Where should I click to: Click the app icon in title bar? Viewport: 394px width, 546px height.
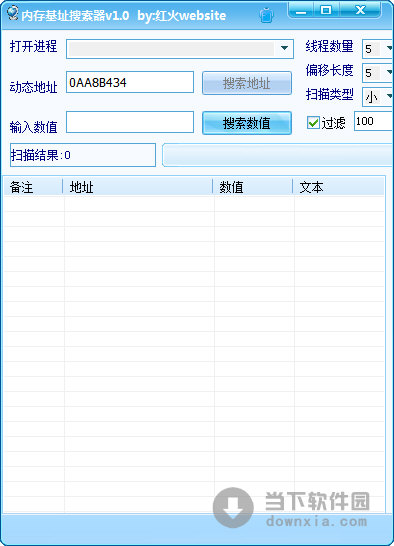[x=13, y=13]
